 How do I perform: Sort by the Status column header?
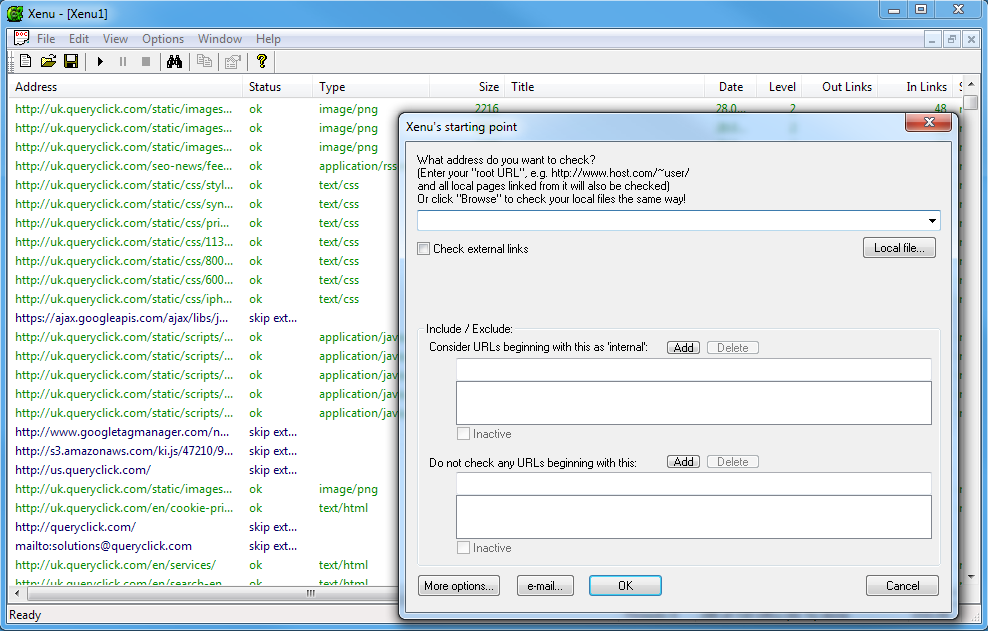point(277,87)
